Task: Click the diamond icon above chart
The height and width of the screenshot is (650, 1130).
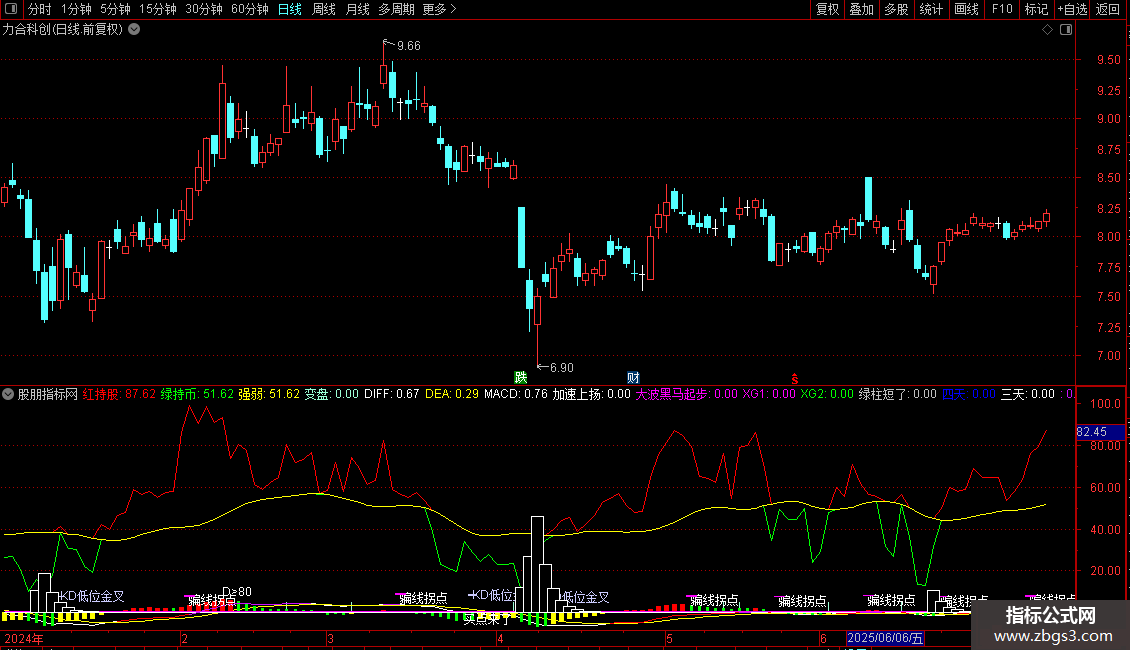Action: [1048, 30]
